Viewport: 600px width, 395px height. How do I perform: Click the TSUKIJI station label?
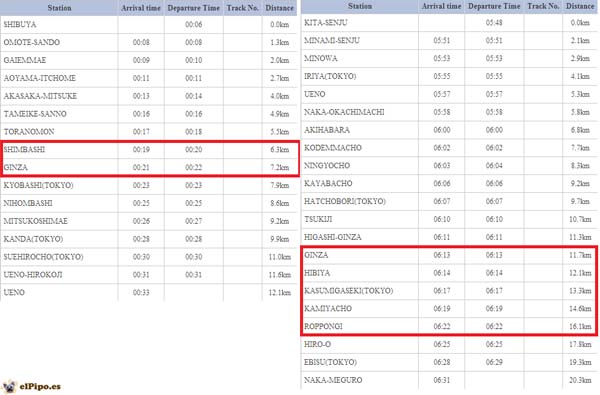coord(318,219)
